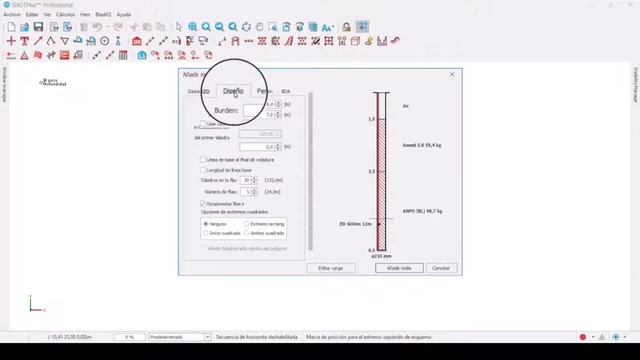Viewport: 640px width, 360px height.
Task: Click the 7,0 spacing spinner arrows
Action: click(278, 115)
